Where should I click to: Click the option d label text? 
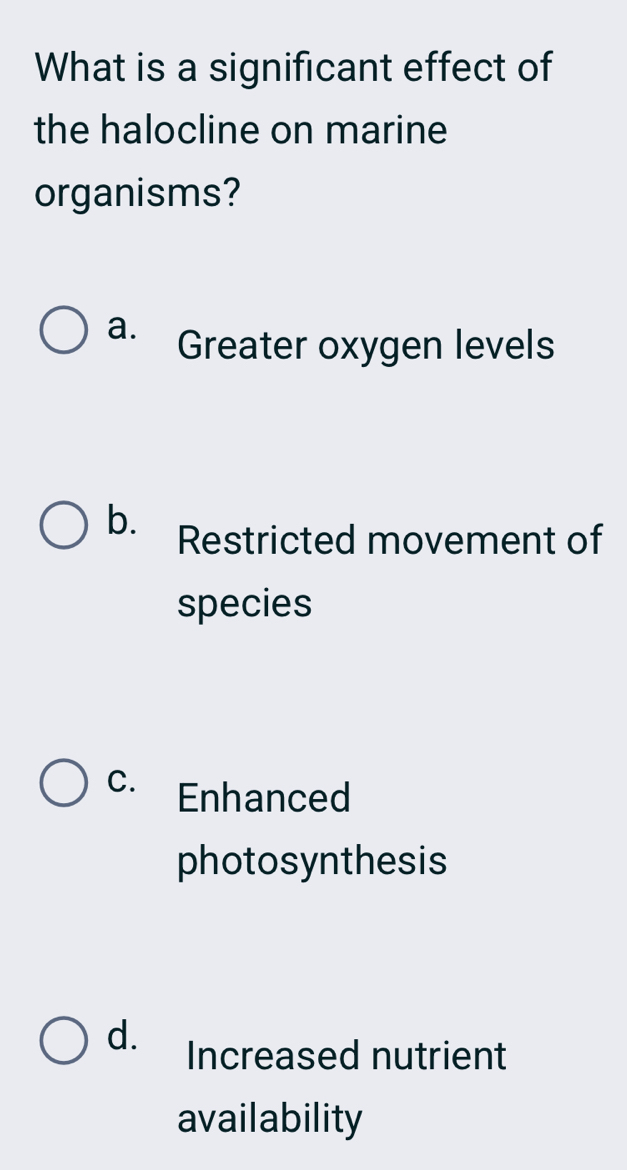coord(120,1034)
